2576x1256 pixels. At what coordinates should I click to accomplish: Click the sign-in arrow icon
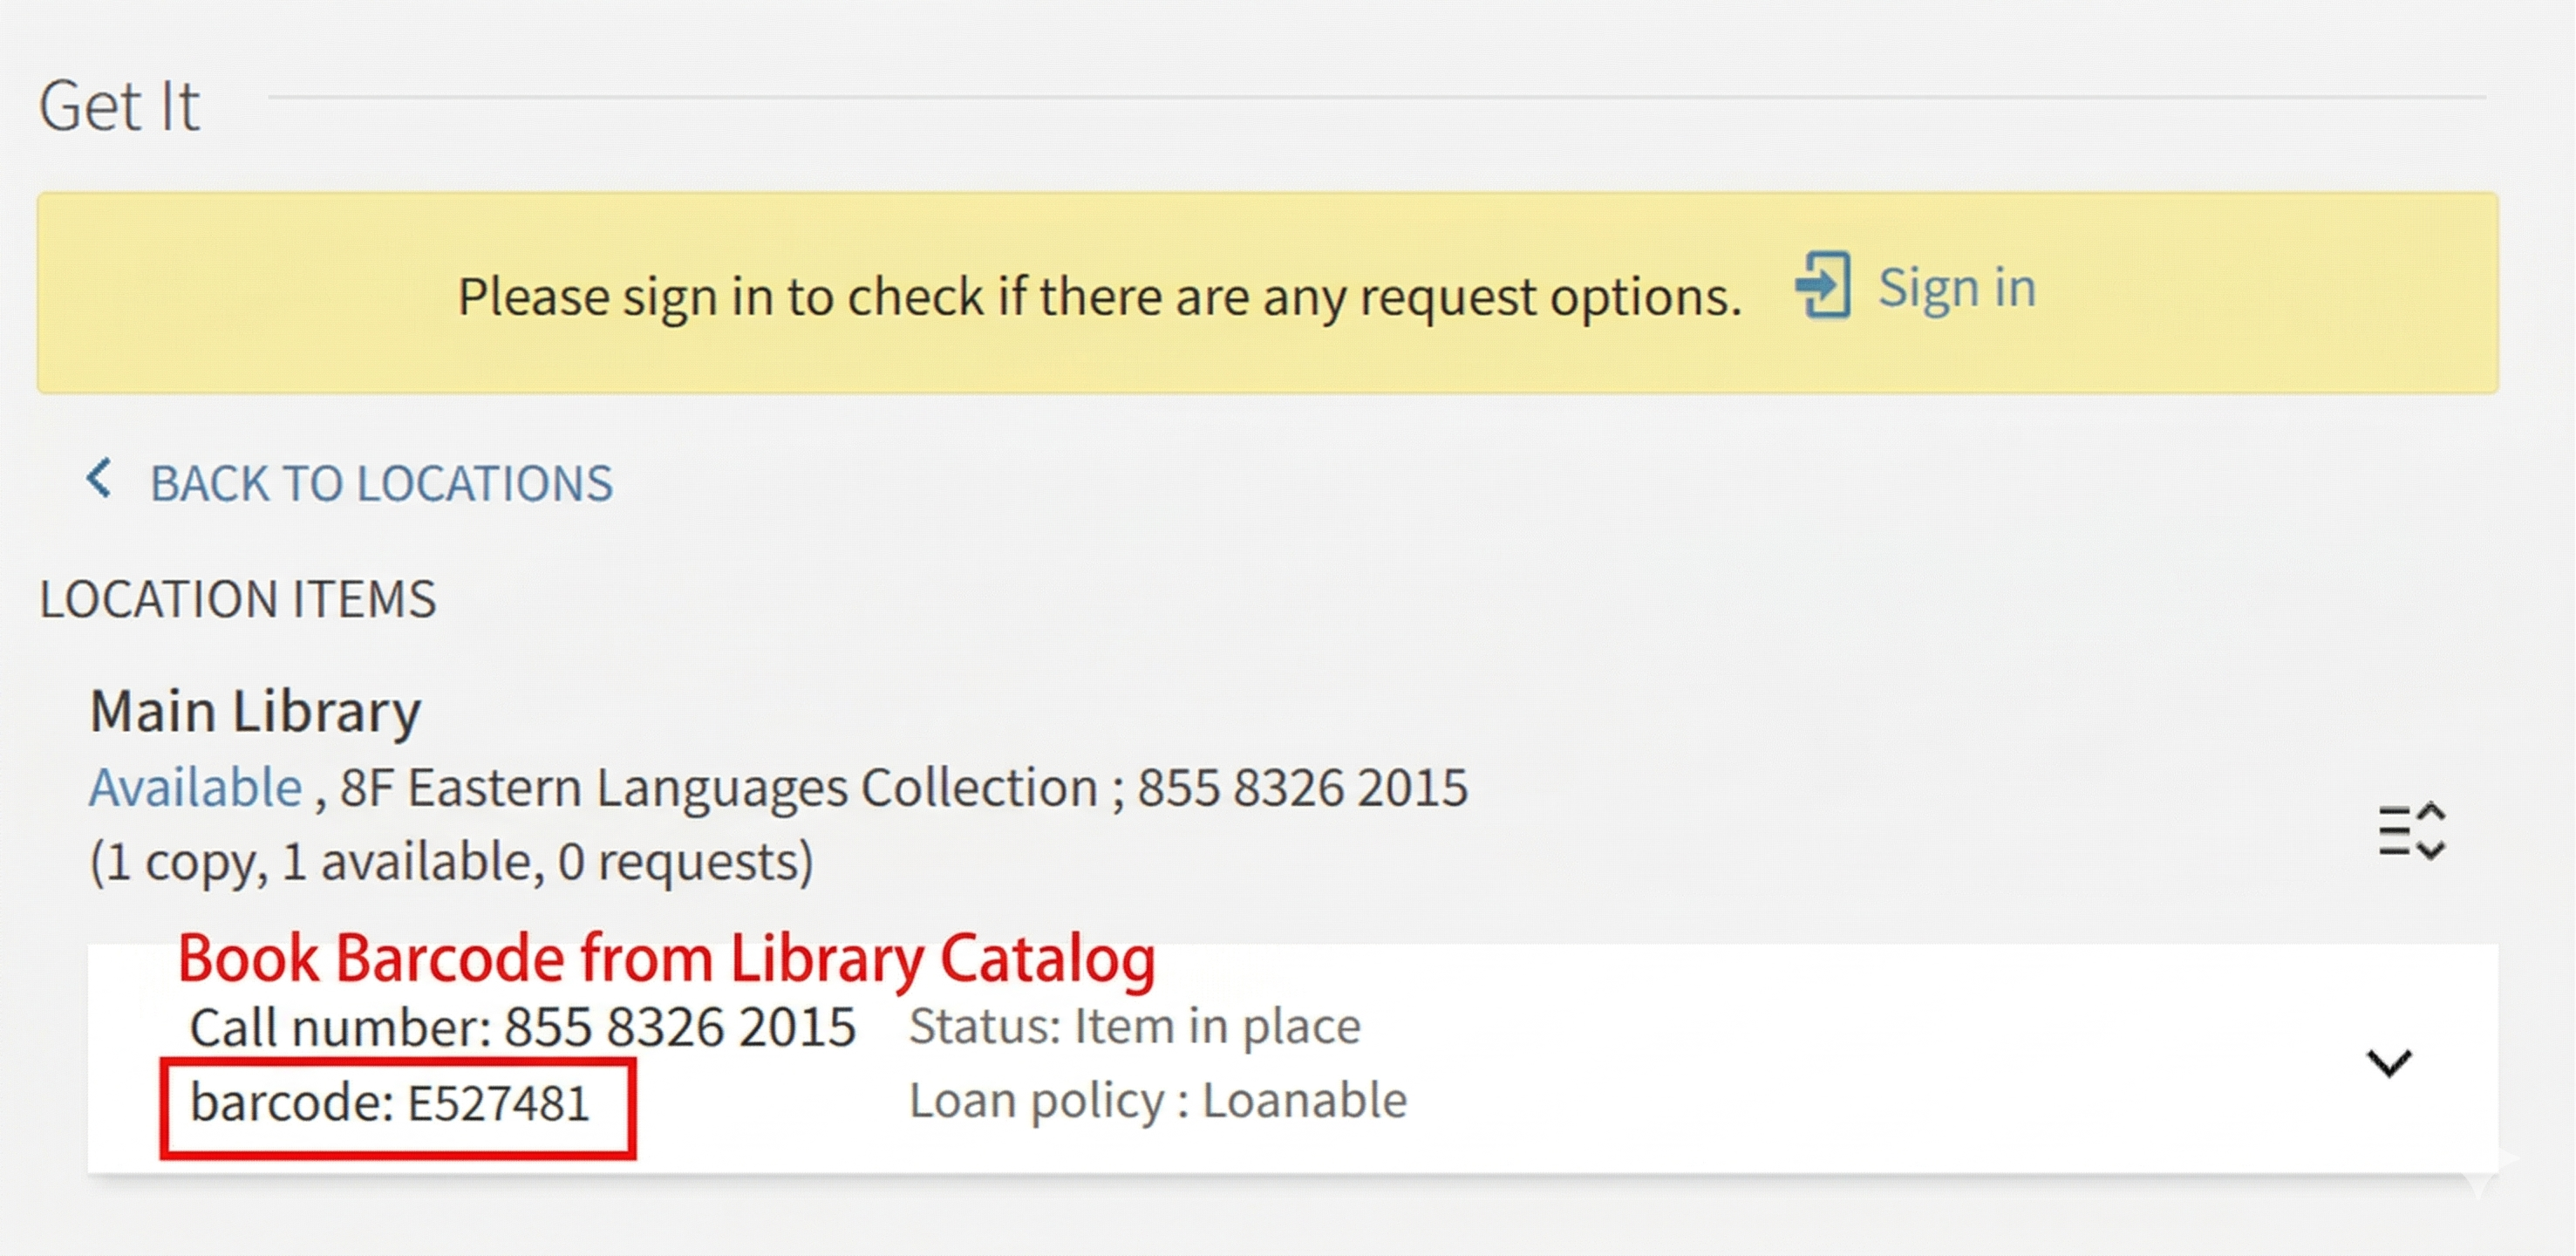pos(1823,287)
